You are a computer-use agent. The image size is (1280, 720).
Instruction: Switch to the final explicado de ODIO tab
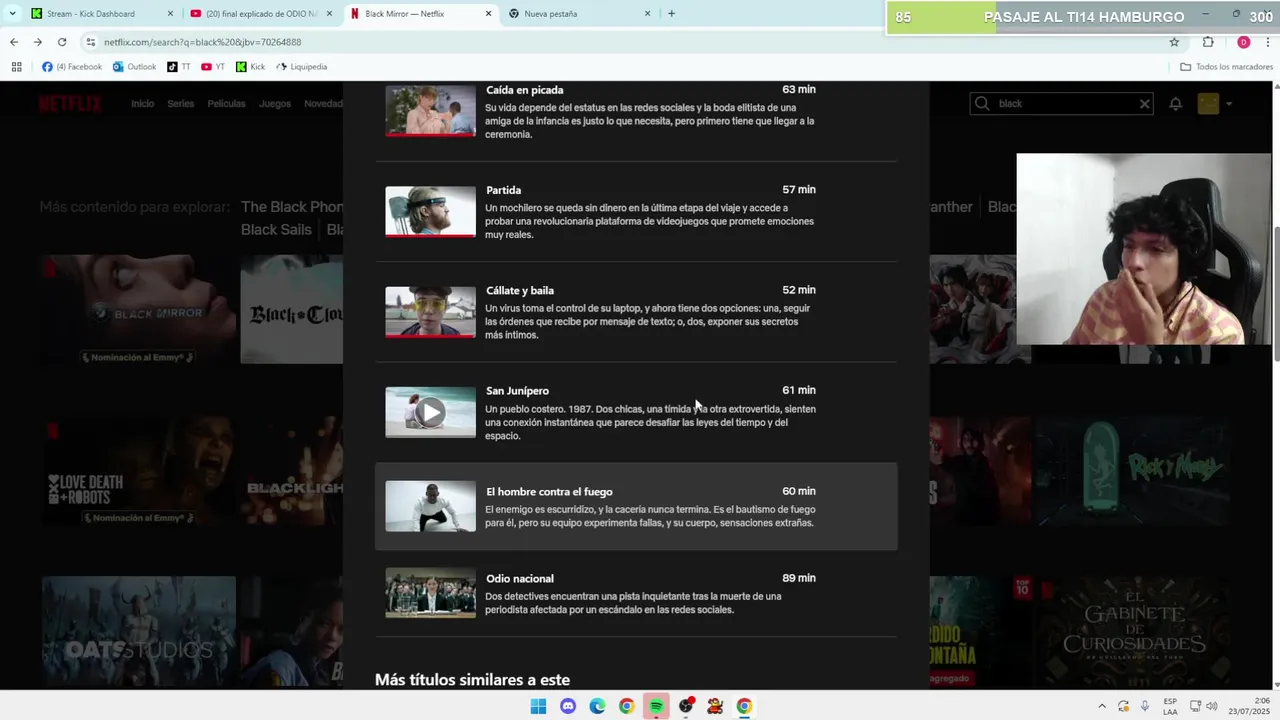pyautogui.click(x=262, y=14)
